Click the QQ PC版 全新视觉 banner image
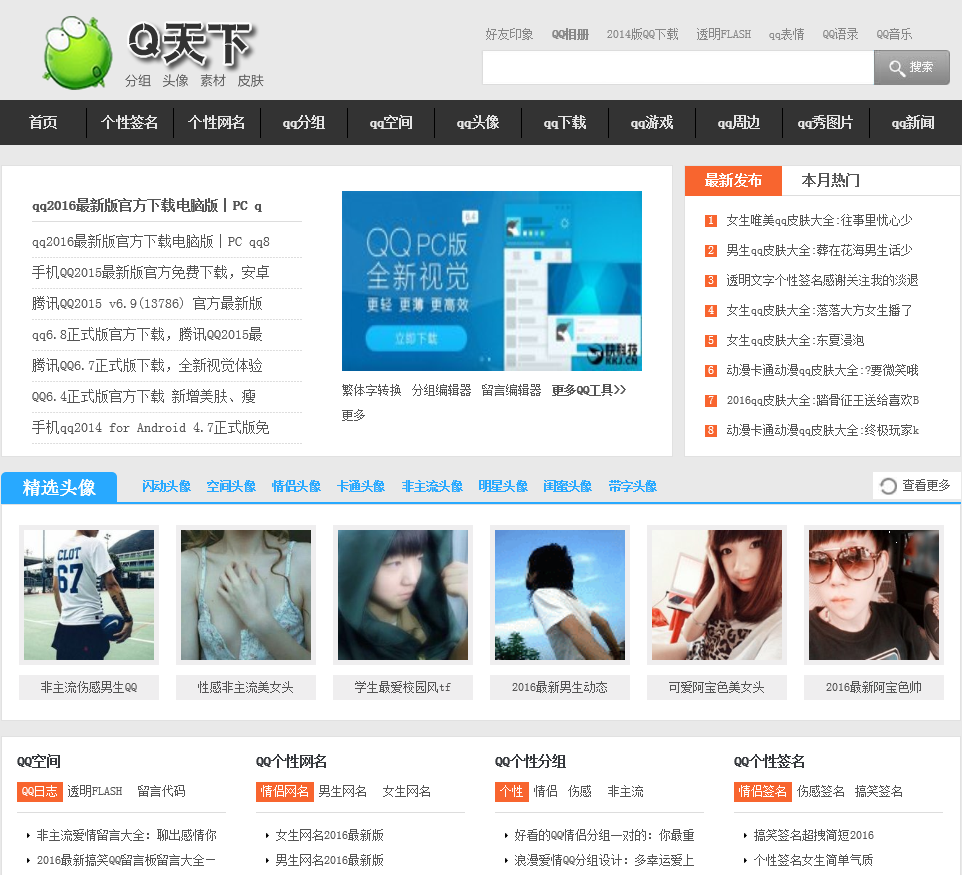The height and width of the screenshot is (875, 962). [492, 281]
